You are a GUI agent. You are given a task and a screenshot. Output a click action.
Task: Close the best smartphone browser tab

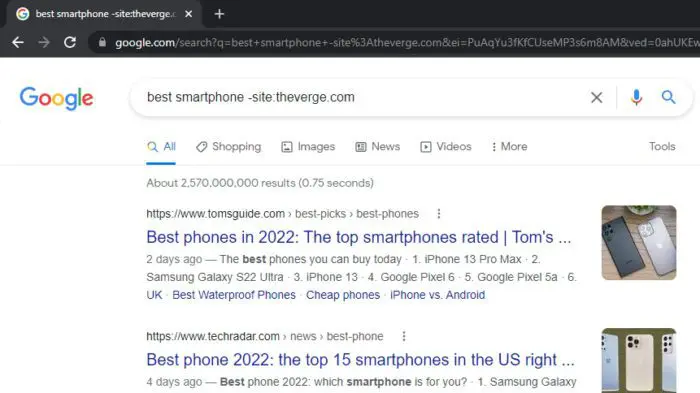click(188, 14)
